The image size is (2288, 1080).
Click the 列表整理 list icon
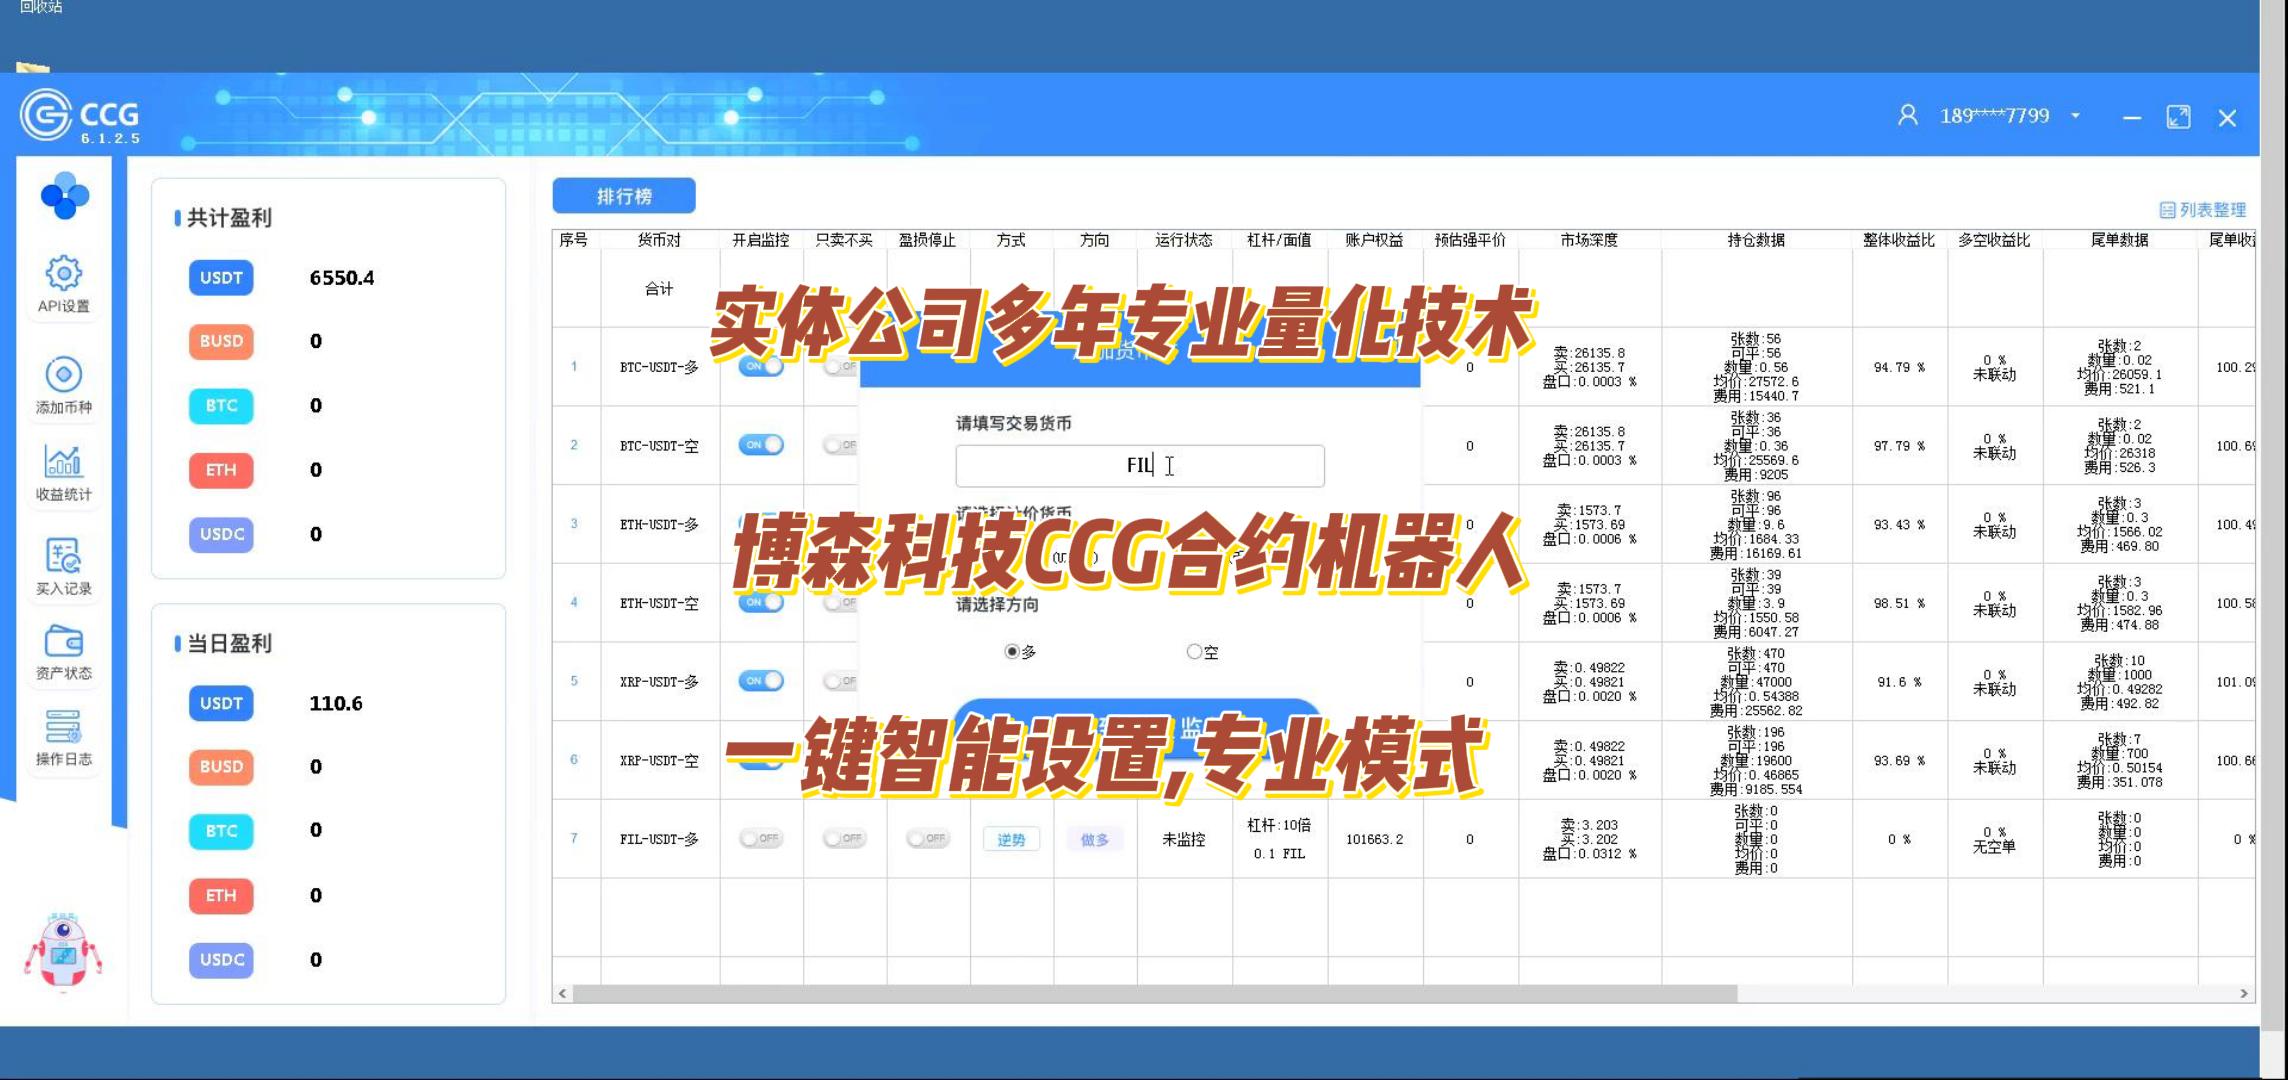[2167, 210]
